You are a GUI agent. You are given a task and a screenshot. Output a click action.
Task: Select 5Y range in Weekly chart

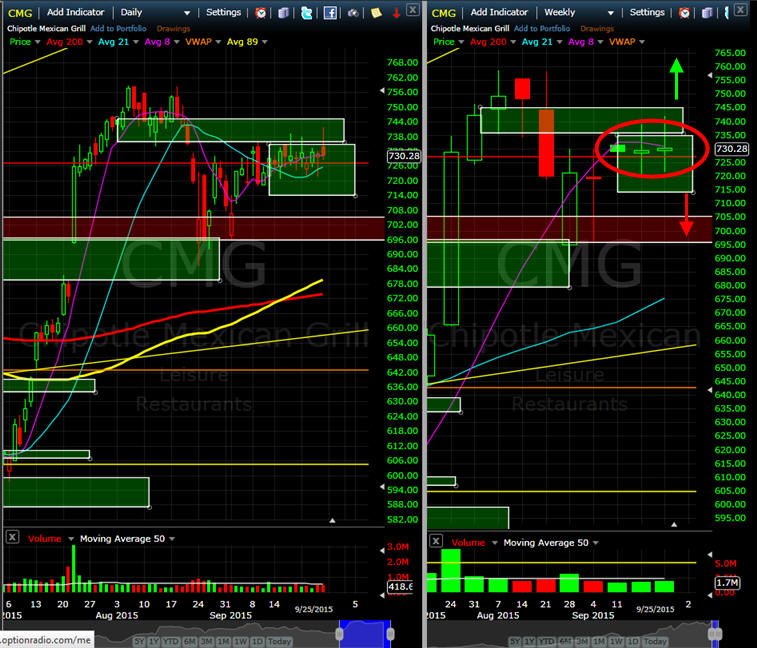[x=515, y=641]
